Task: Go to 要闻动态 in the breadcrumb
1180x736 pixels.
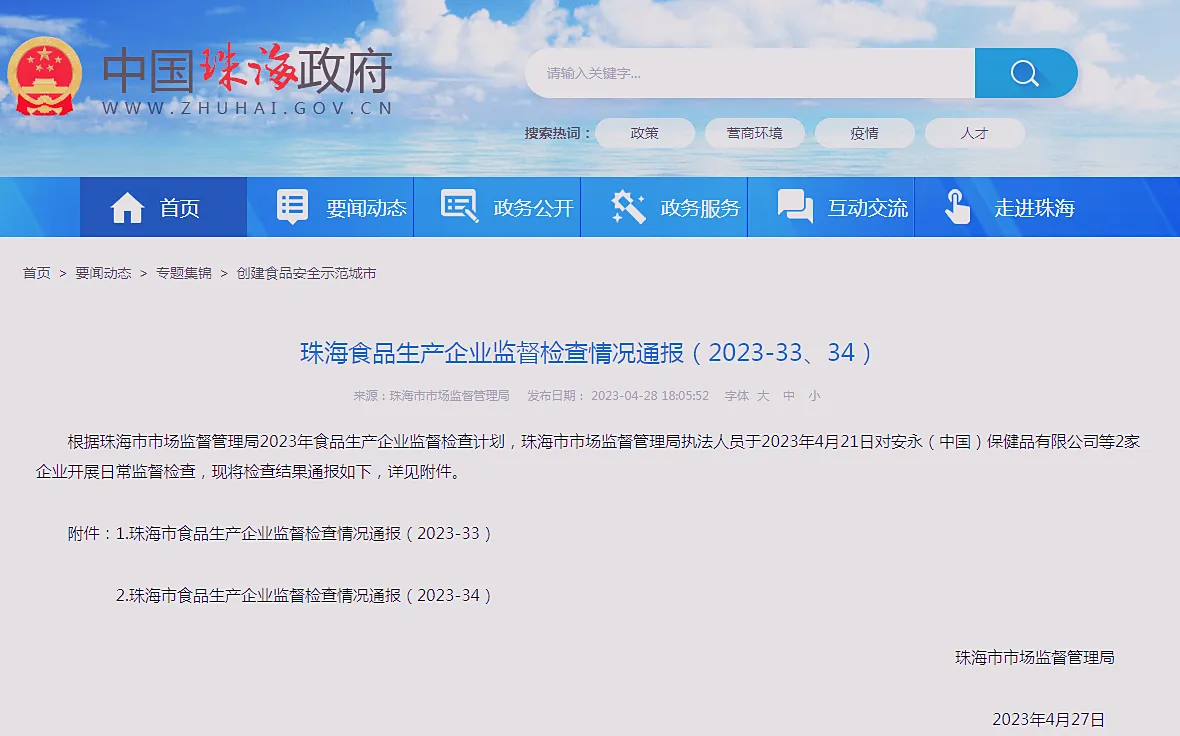Action: click(x=103, y=273)
